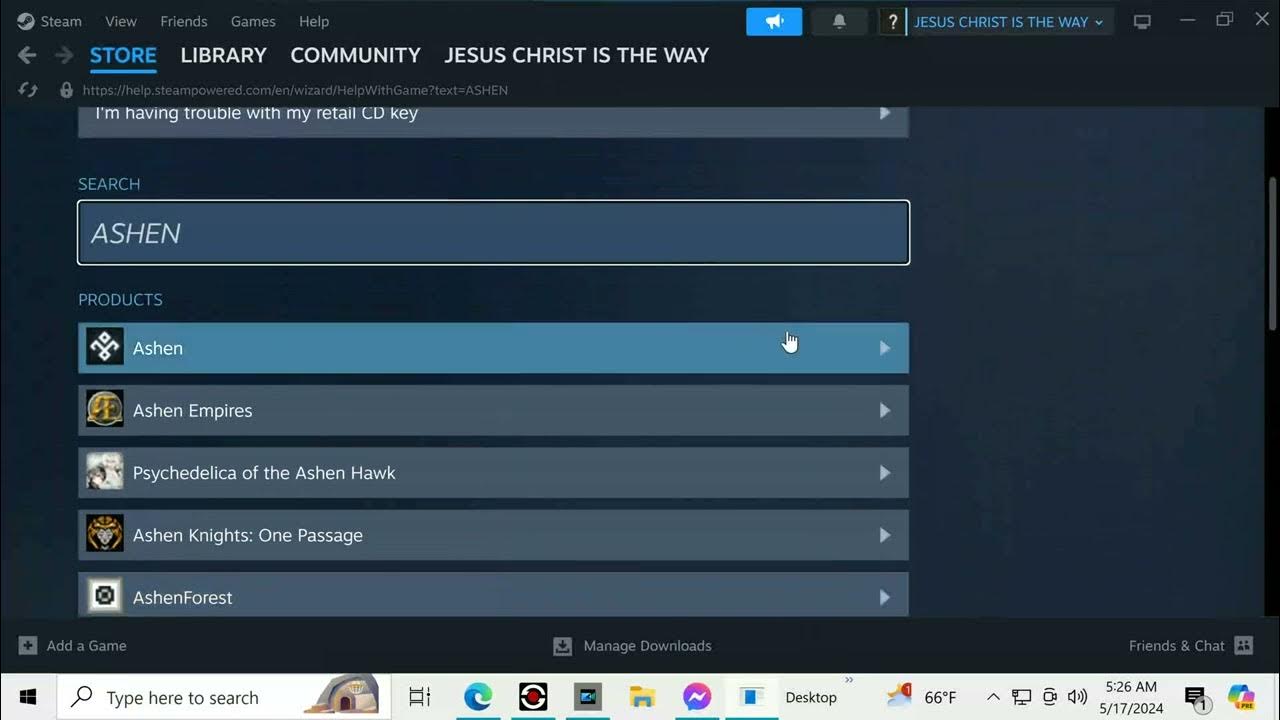Open the View menu
Screen dimensions: 1280x720
121,21
